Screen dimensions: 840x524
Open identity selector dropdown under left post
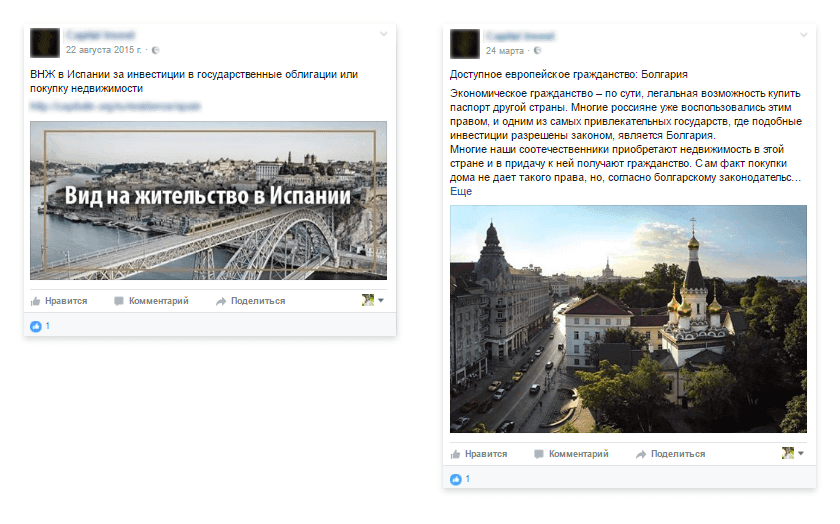pyautogui.click(x=373, y=300)
